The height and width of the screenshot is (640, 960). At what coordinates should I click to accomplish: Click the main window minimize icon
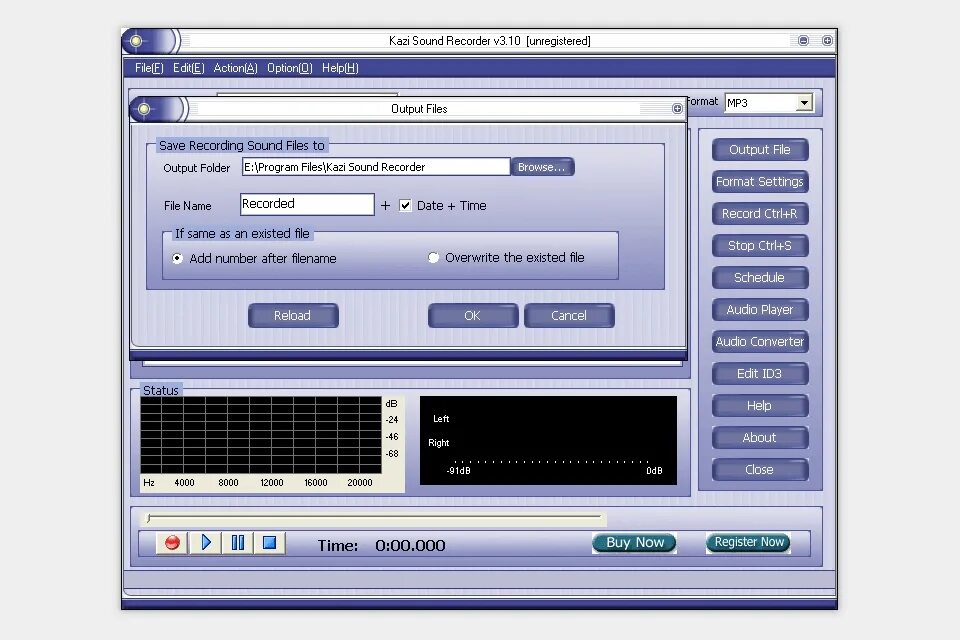click(803, 40)
